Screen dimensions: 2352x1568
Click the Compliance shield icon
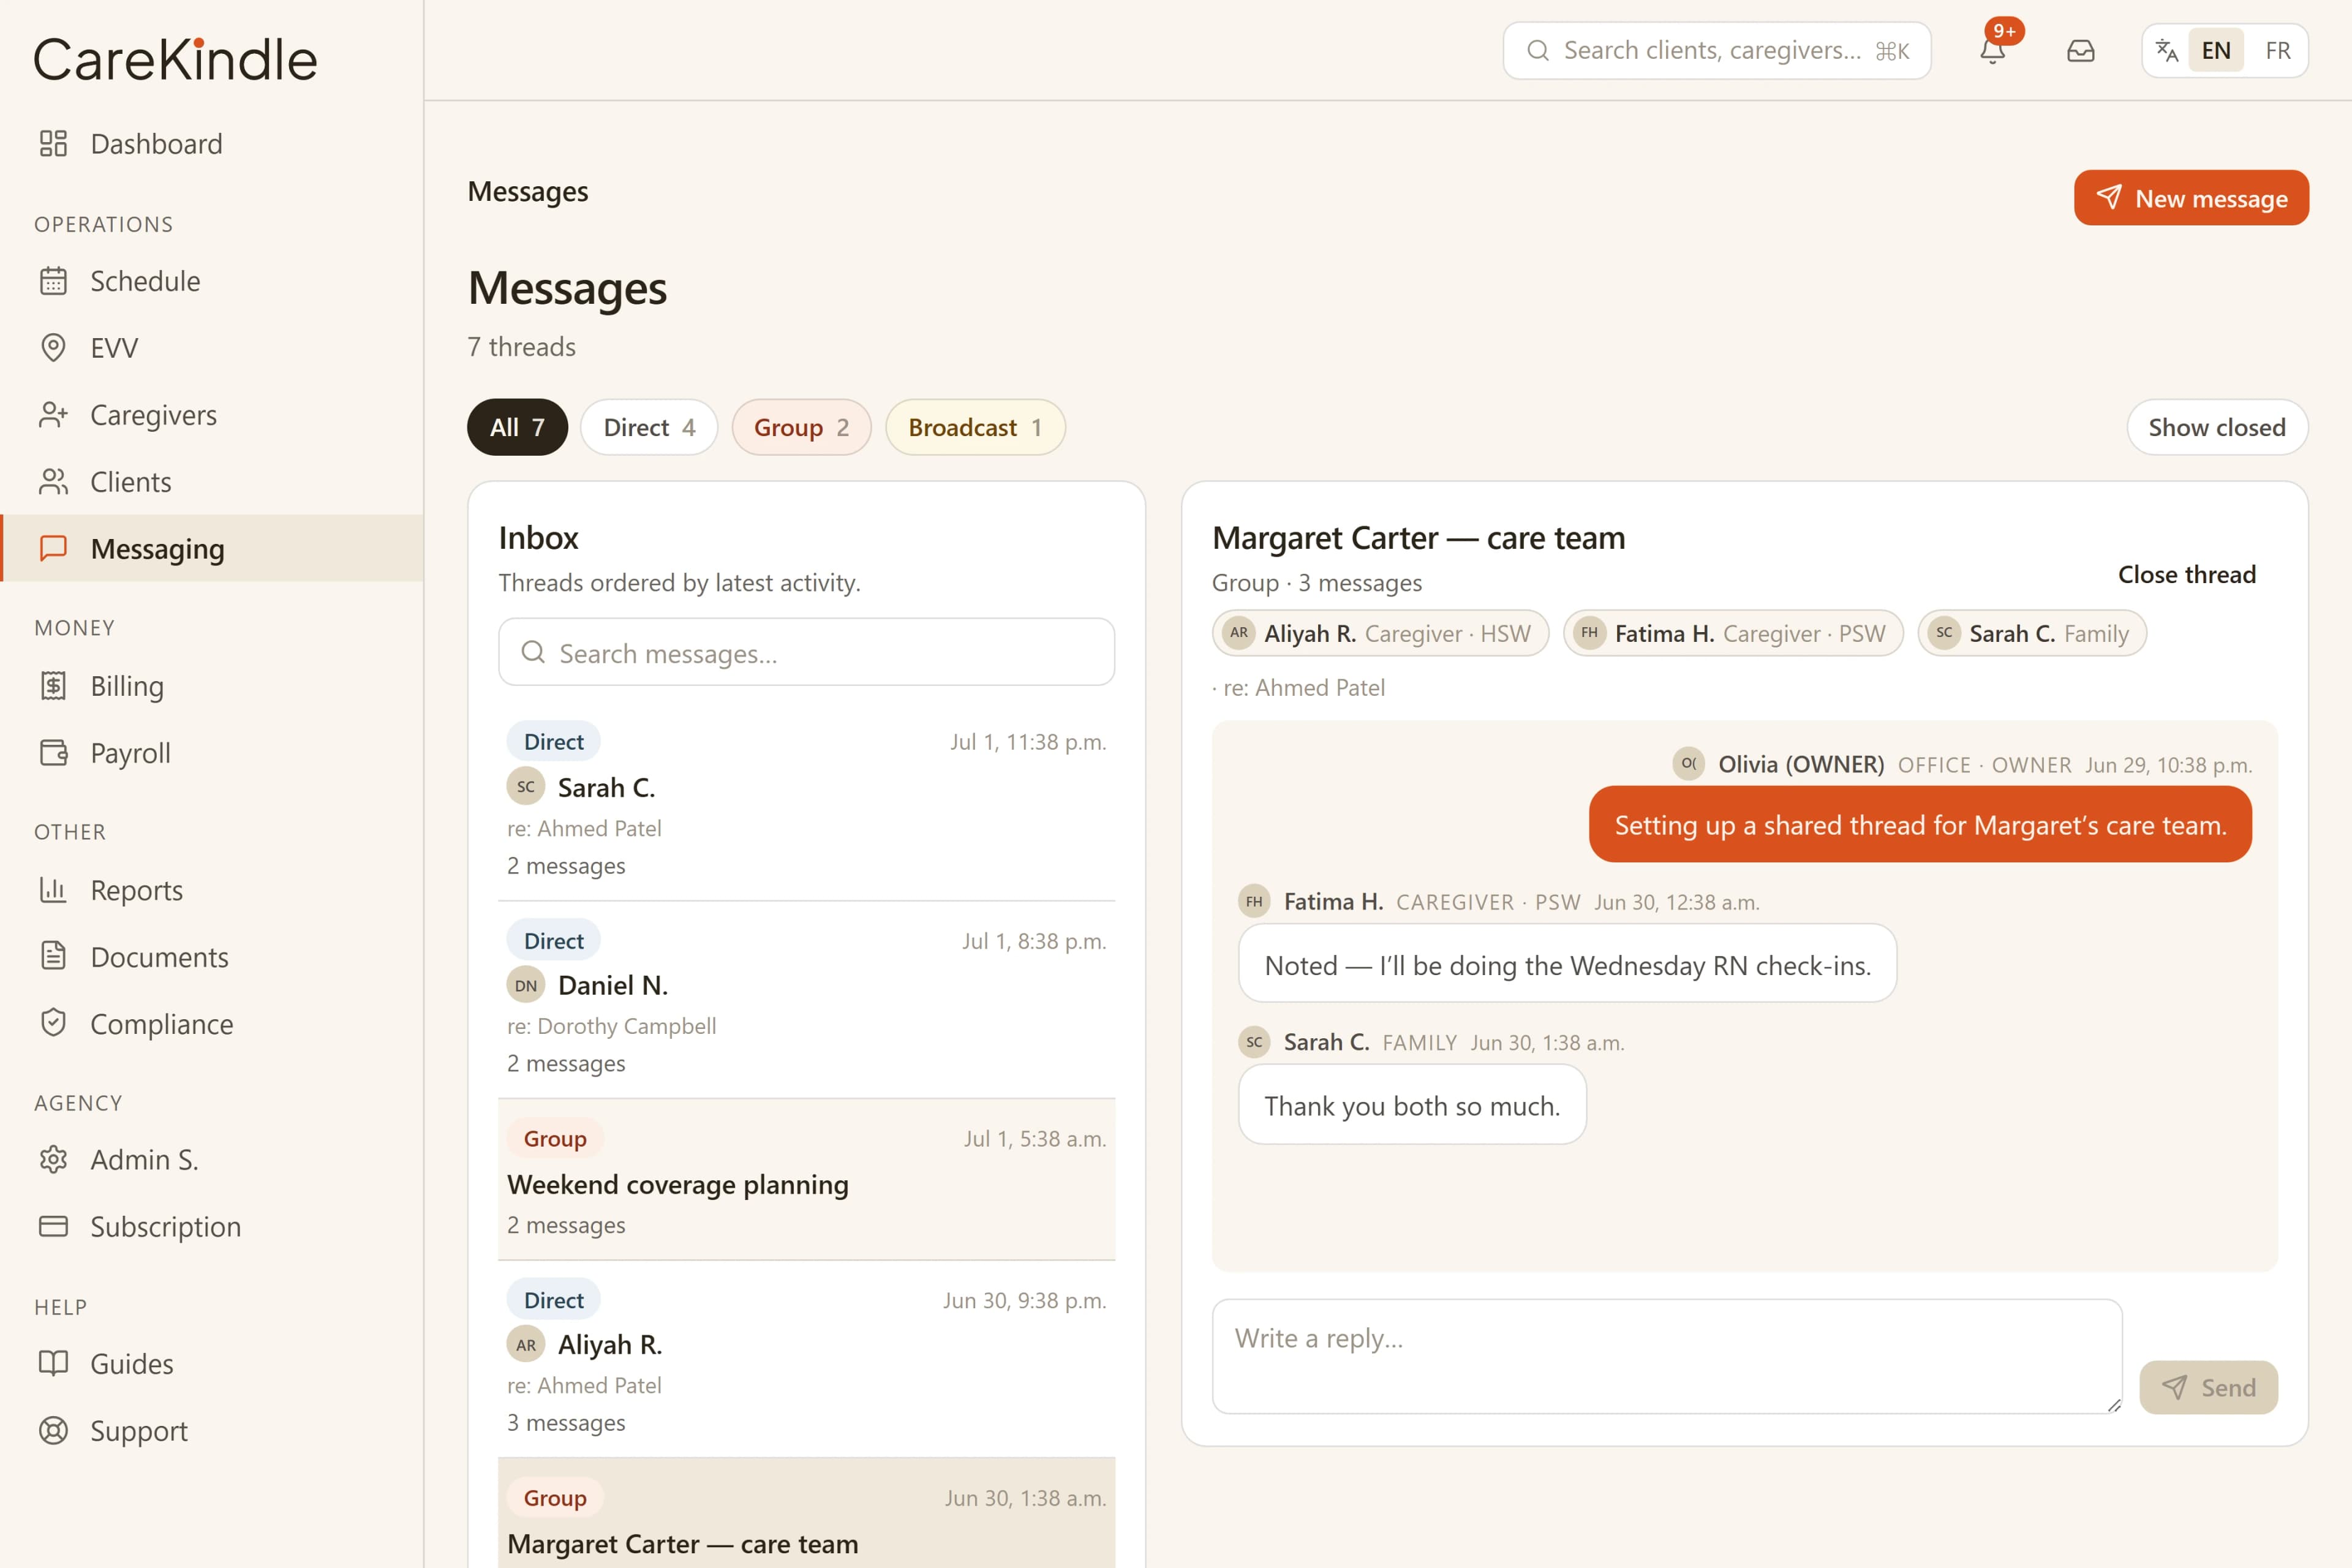[x=53, y=1023]
